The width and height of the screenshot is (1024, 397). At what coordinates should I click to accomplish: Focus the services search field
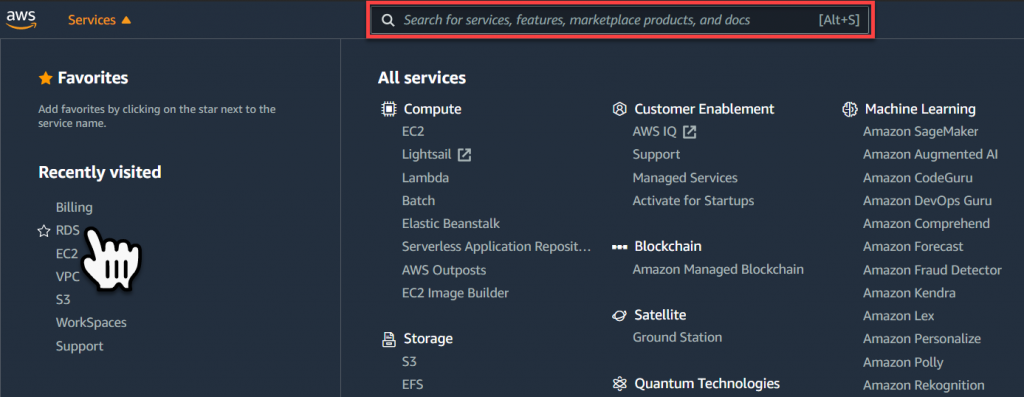[620, 20]
